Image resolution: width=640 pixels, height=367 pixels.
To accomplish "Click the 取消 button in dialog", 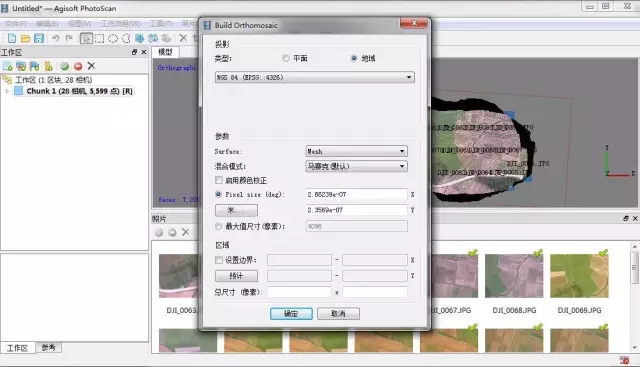I will (x=338, y=314).
